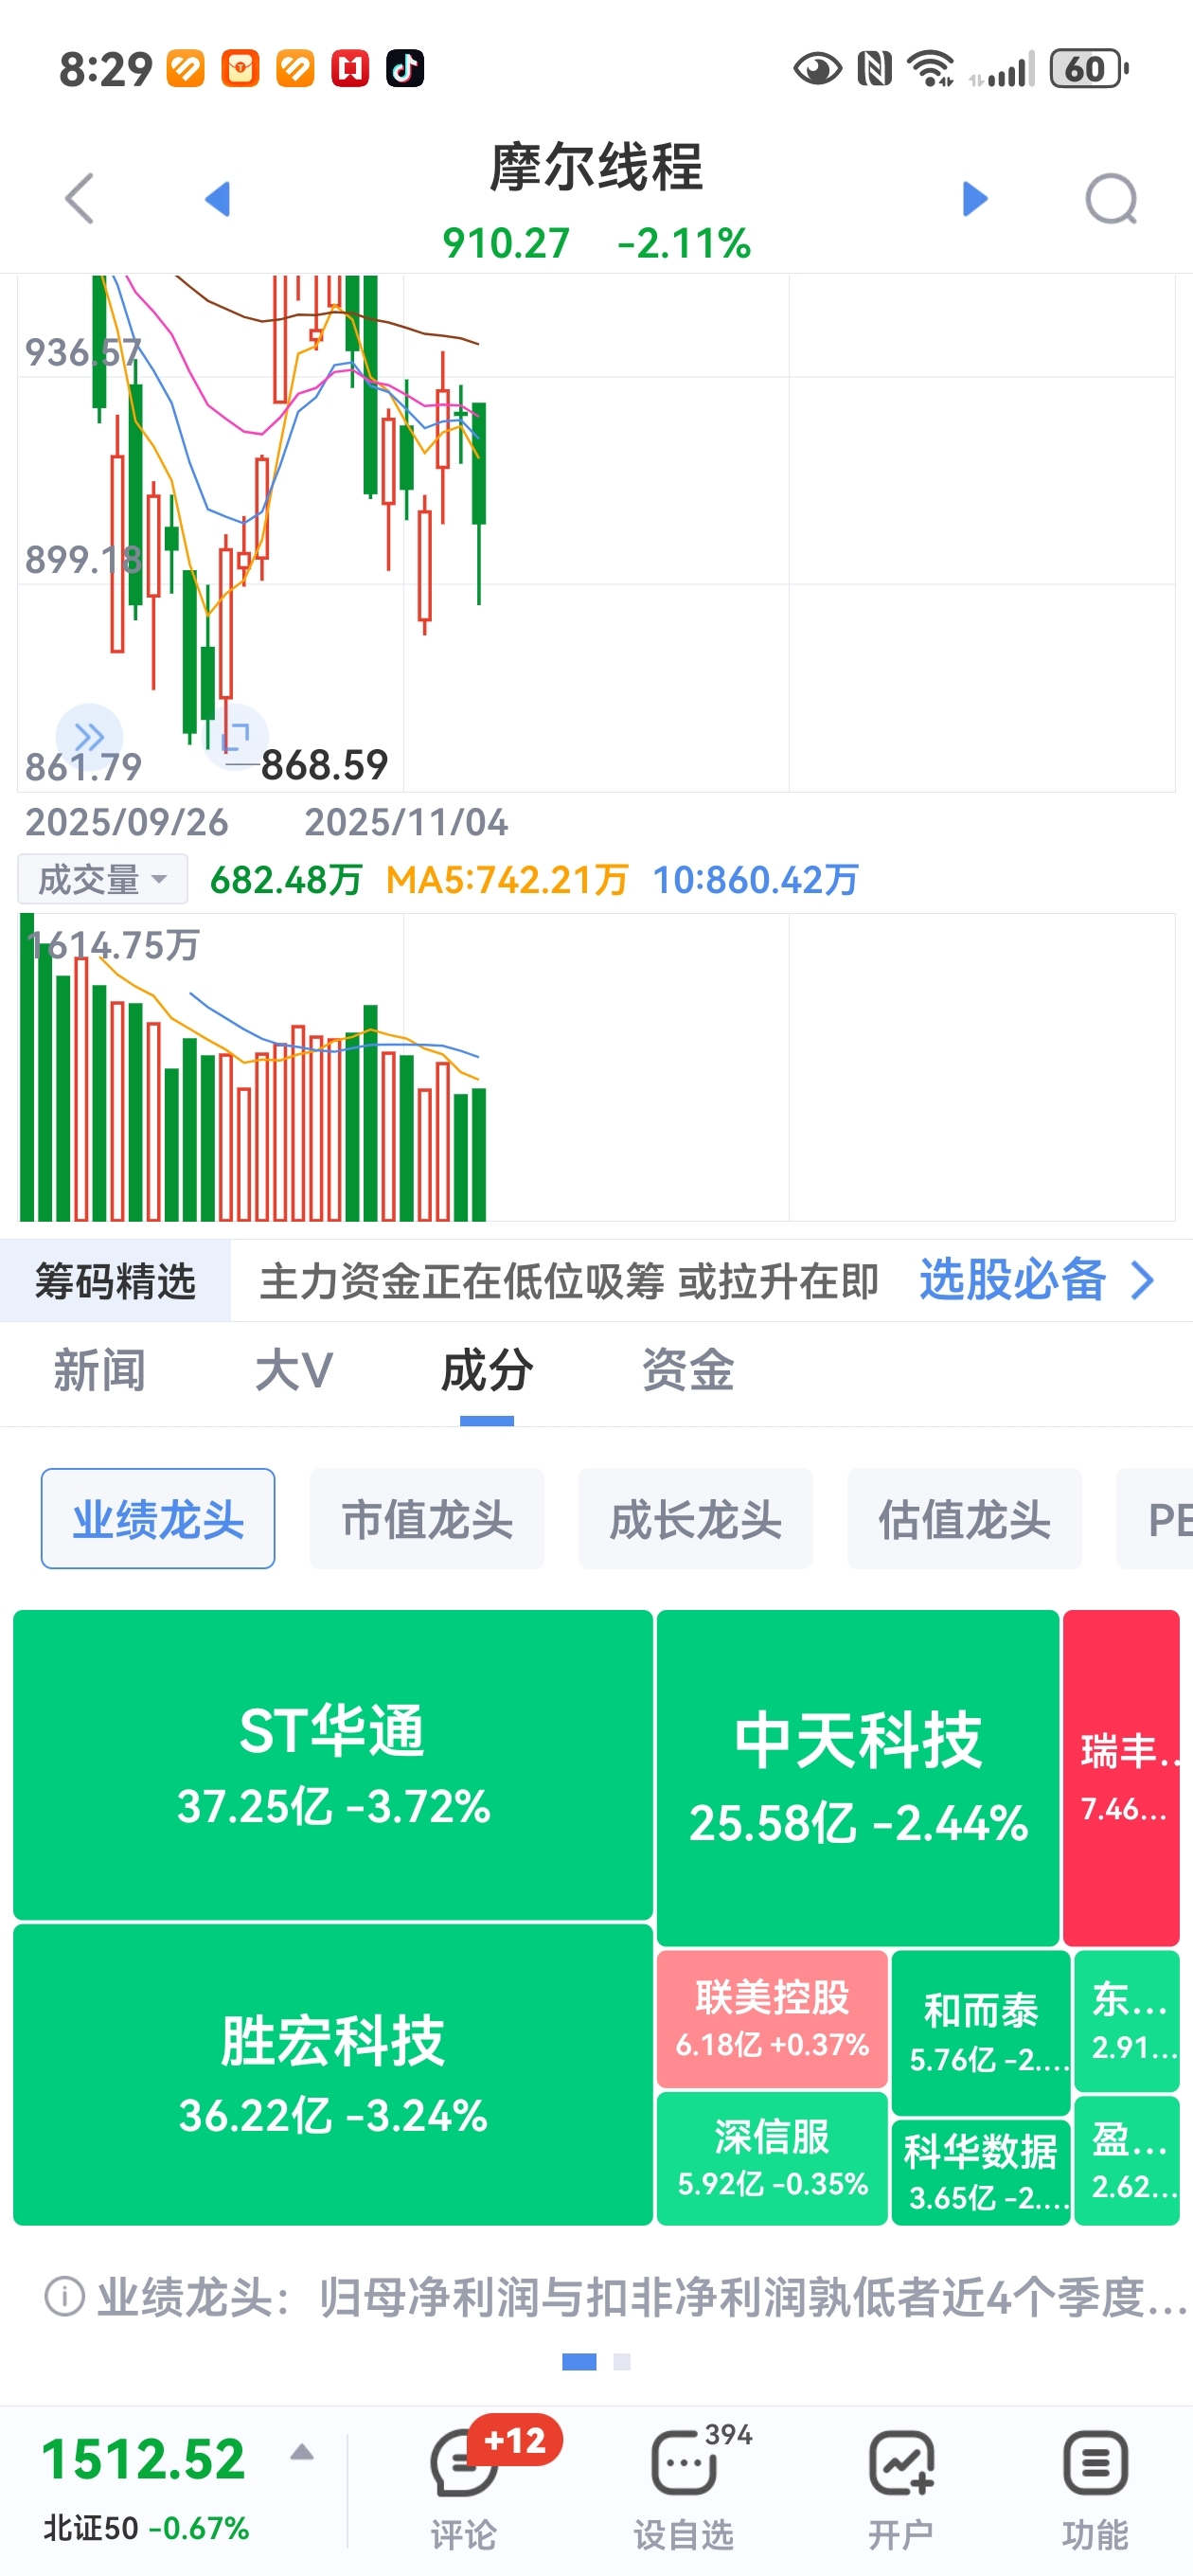This screenshot has width=1193, height=2576.
Task: Select the 市值龙头 filter chip
Action: point(427,1518)
